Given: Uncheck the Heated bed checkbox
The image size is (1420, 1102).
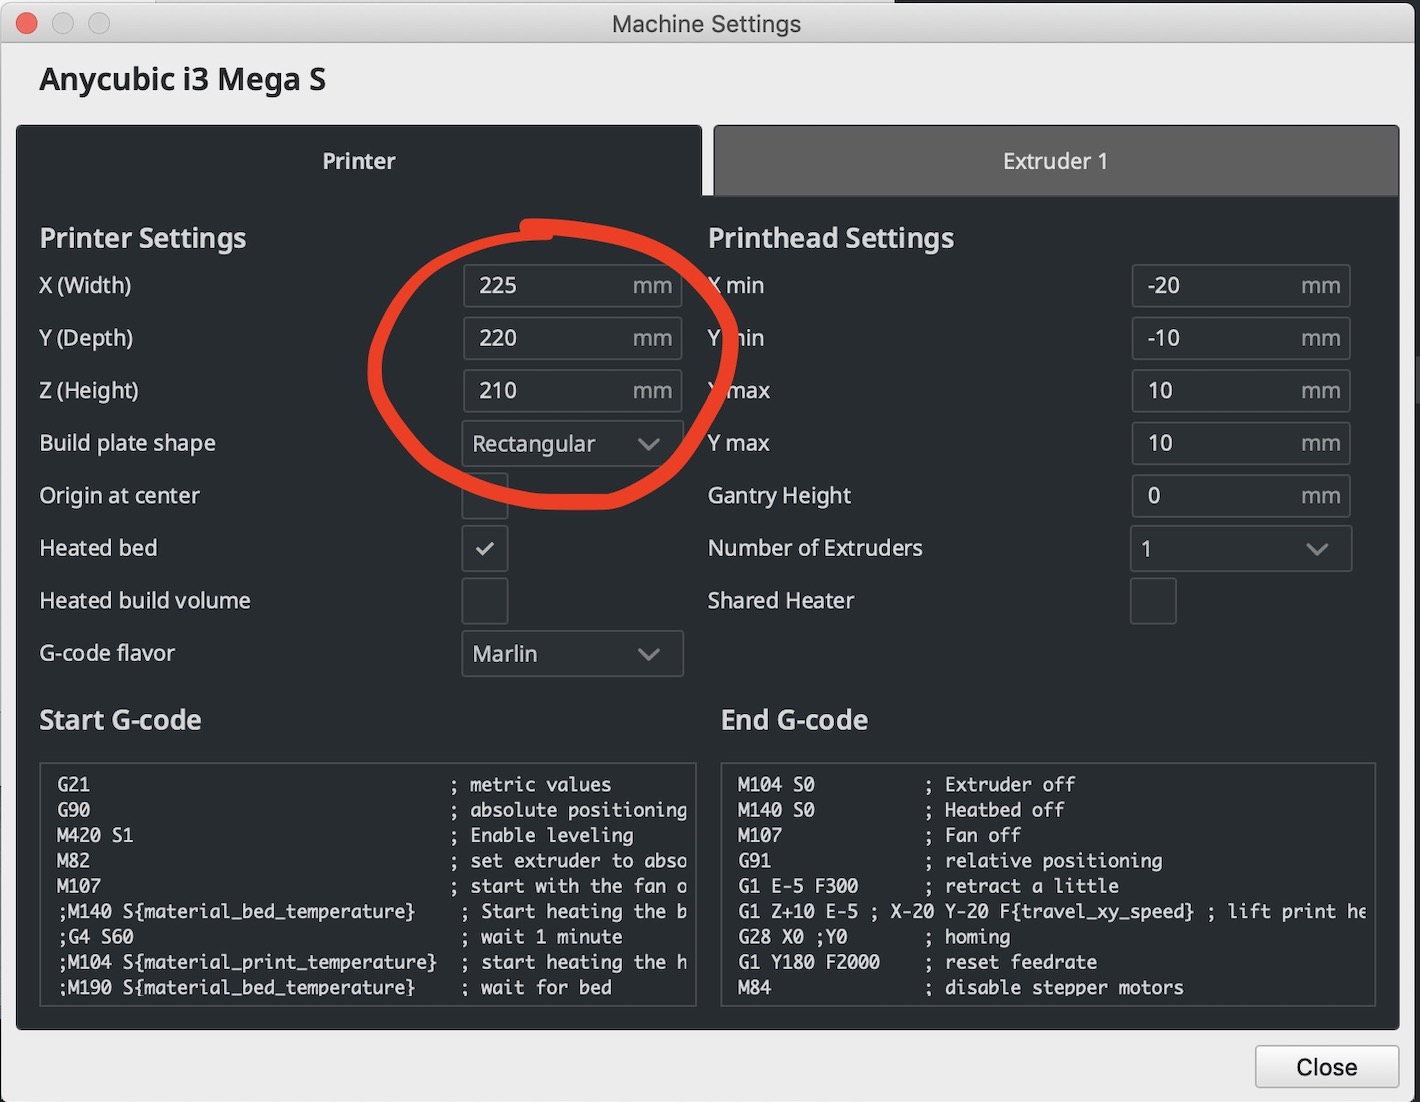Looking at the screenshot, I should 485,549.
